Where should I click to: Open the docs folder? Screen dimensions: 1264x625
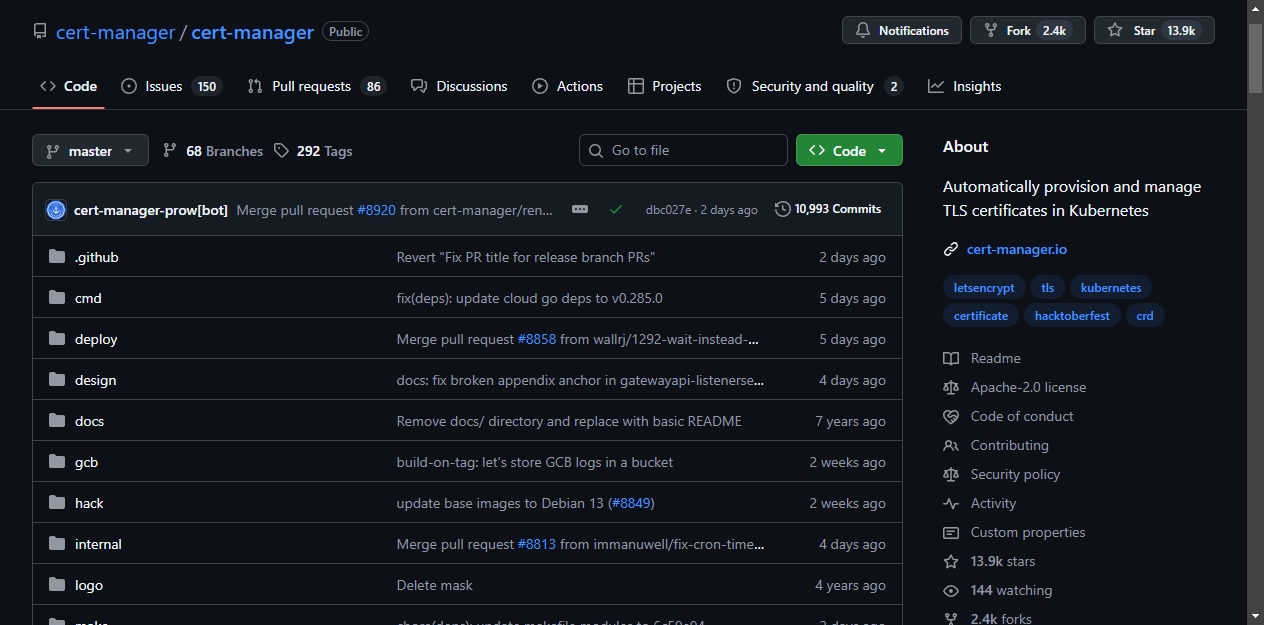pos(89,421)
